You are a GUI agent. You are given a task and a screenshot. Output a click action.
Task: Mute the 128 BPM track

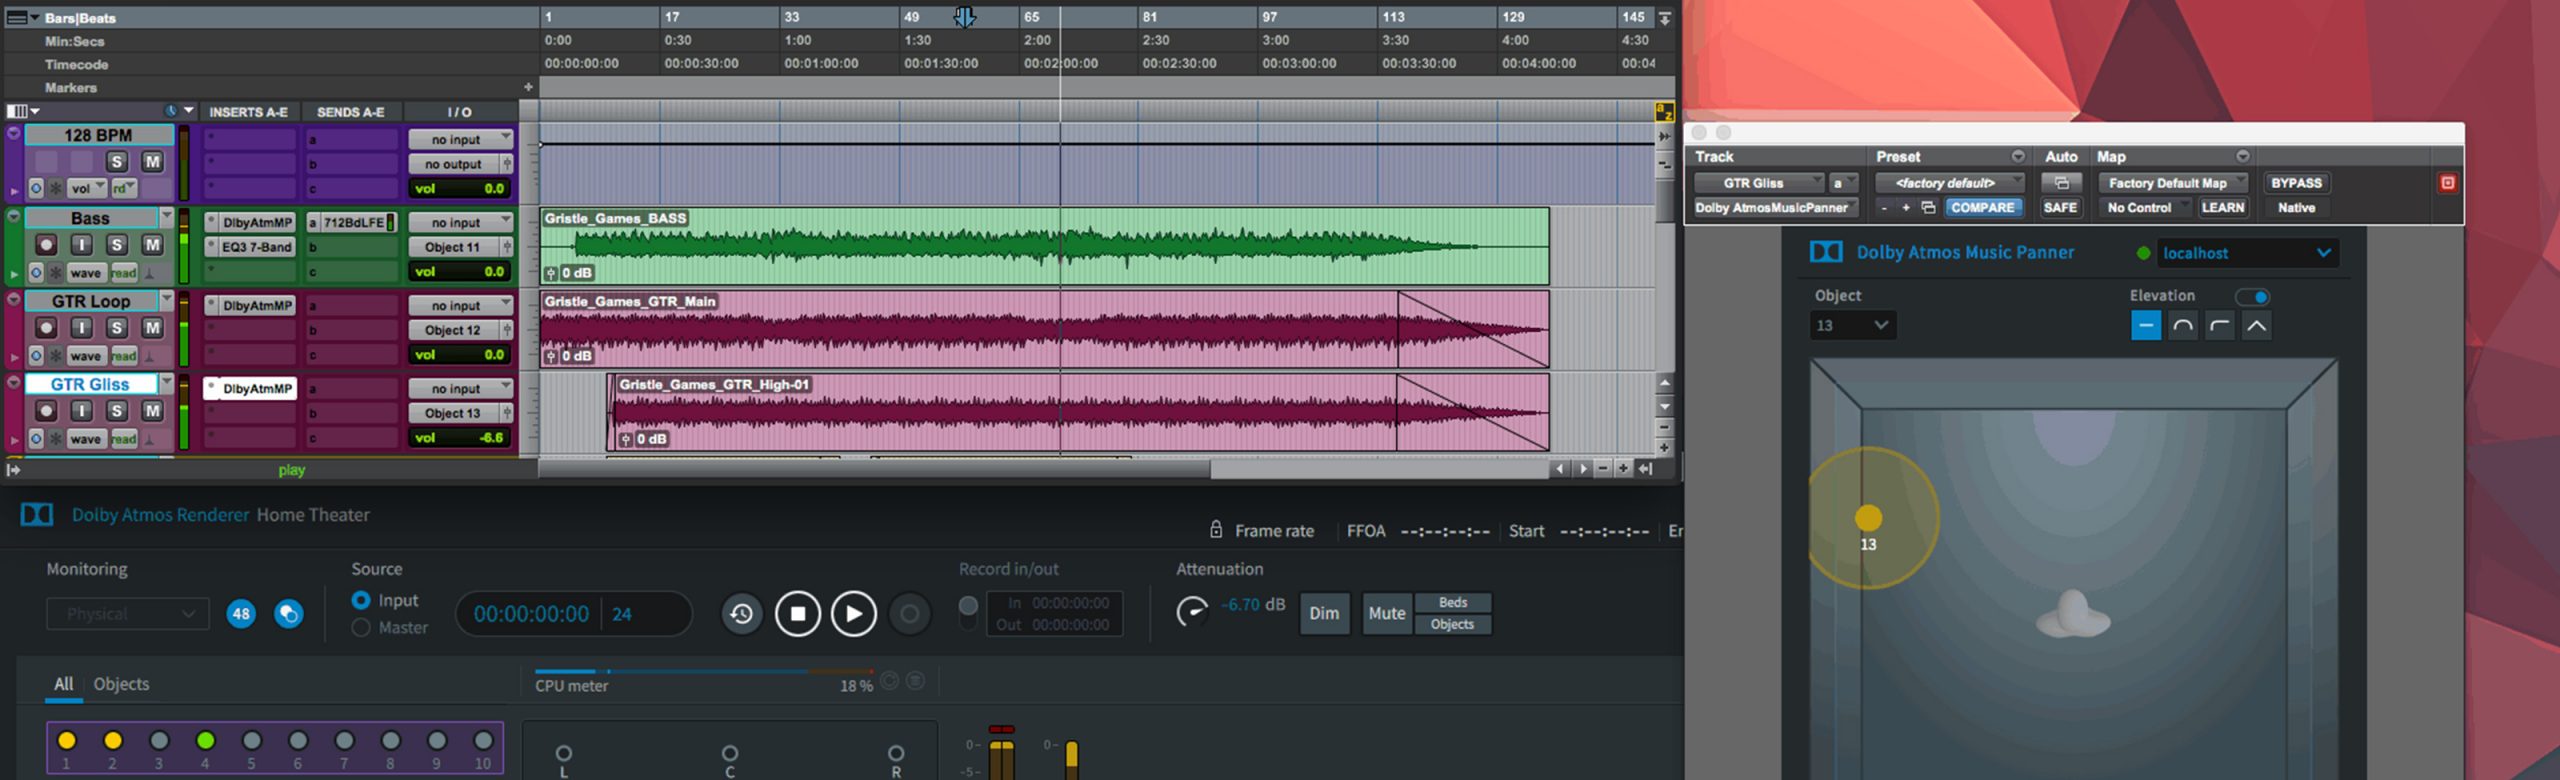click(x=152, y=162)
